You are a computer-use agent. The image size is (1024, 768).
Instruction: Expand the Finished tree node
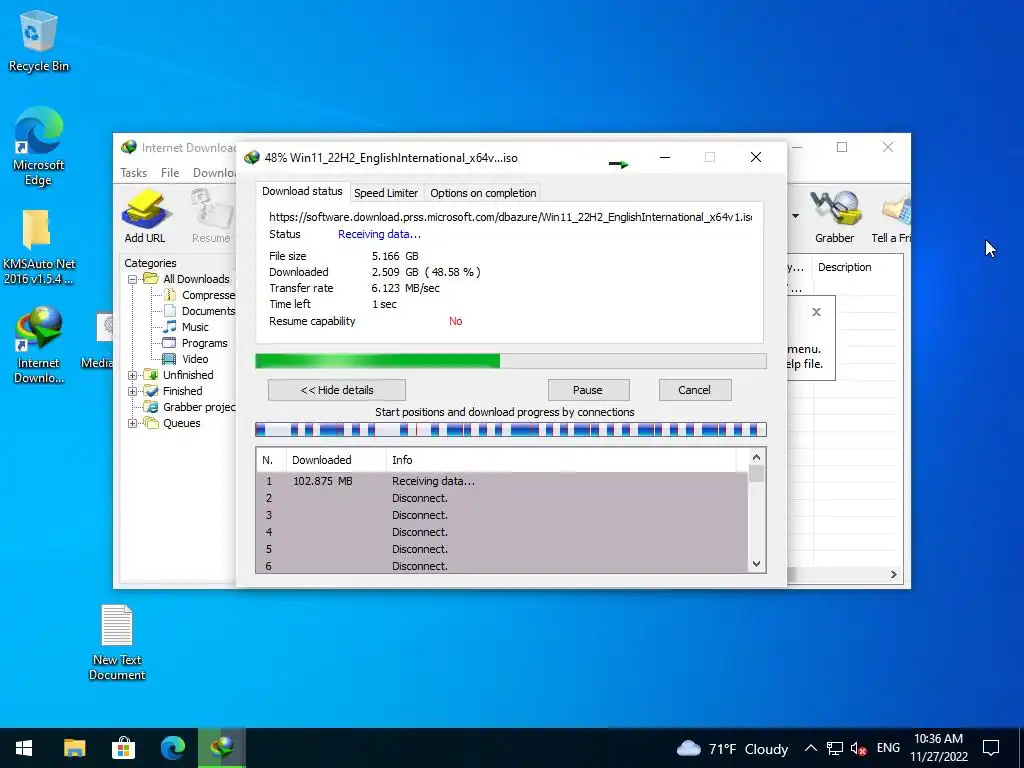click(x=132, y=391)
